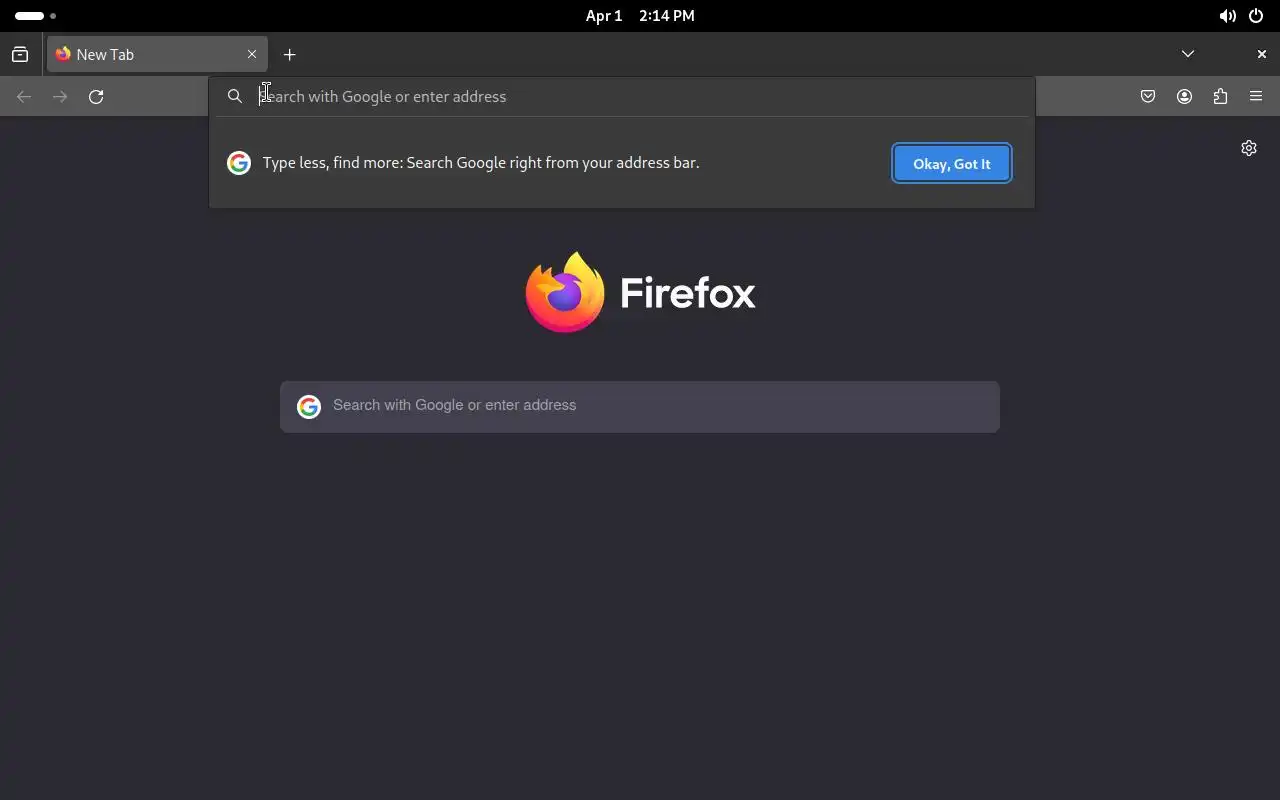The image size is (1280, 800).
Task: Expand the list all tabs chevron
Action: [1188, 54]
